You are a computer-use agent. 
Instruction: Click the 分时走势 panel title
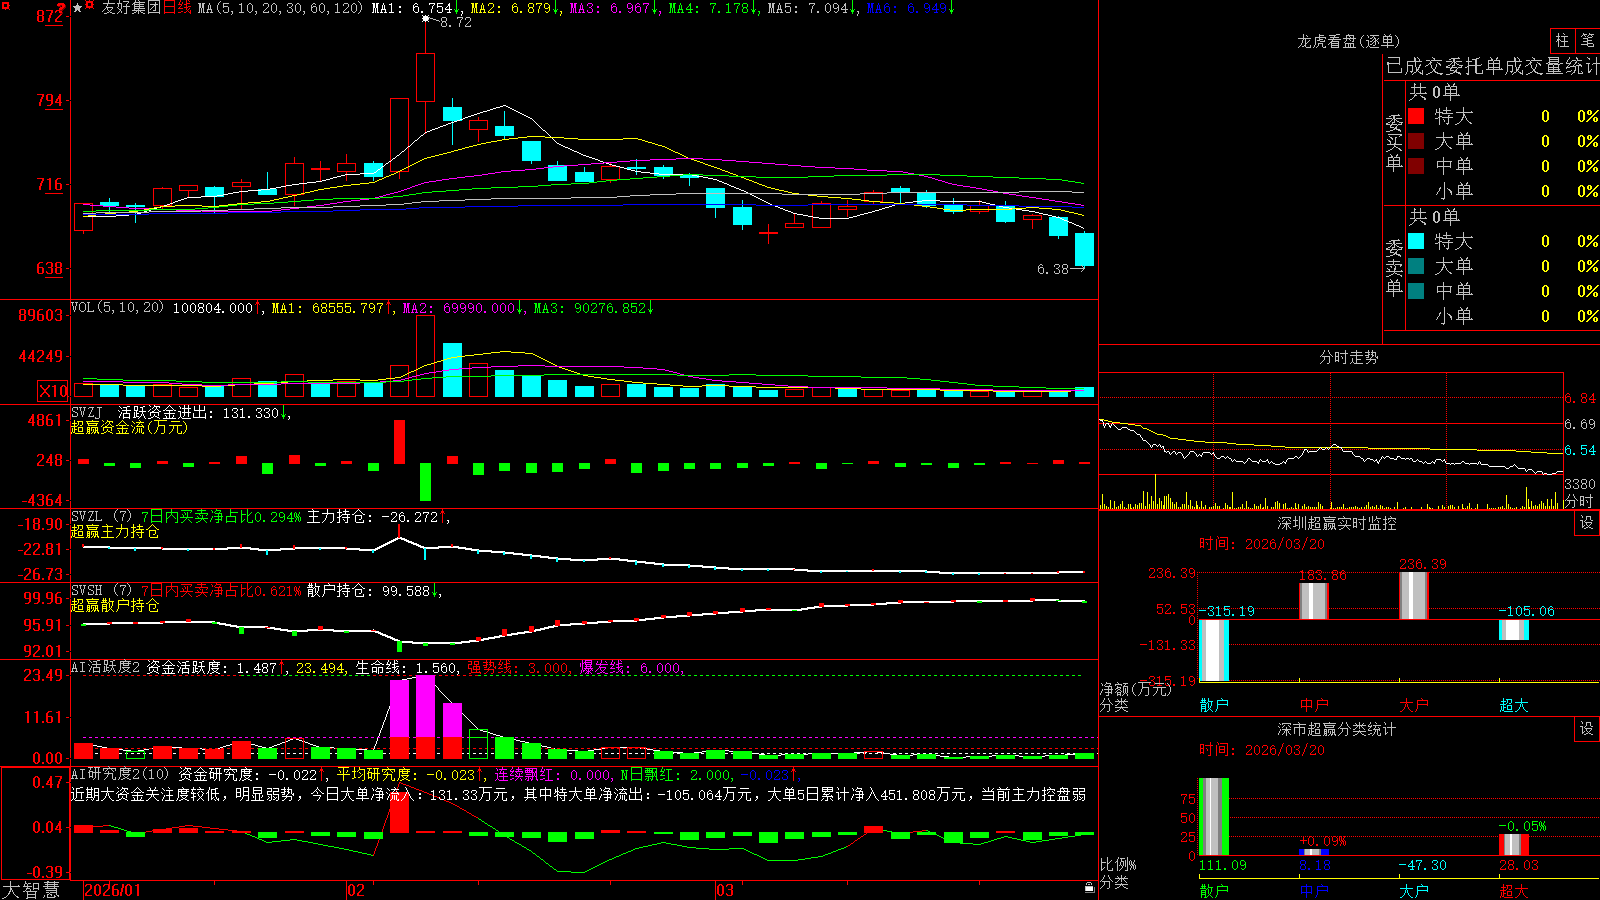[1348, 357]
